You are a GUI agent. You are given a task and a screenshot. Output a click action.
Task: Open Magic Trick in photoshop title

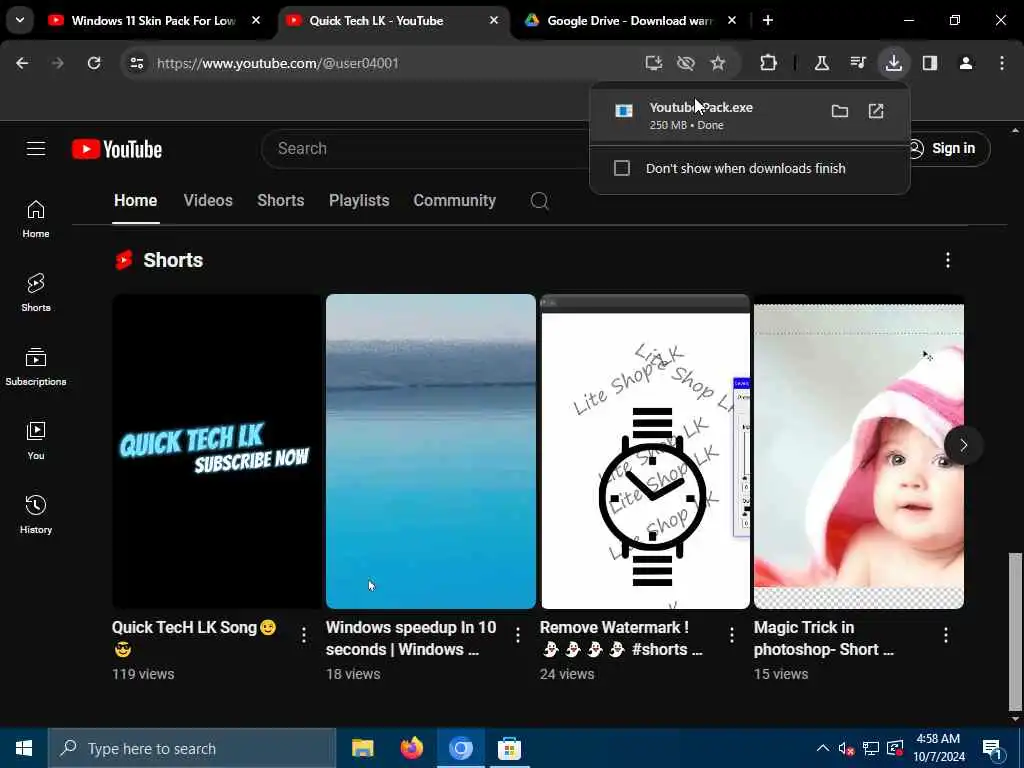(x=824, y=638)
